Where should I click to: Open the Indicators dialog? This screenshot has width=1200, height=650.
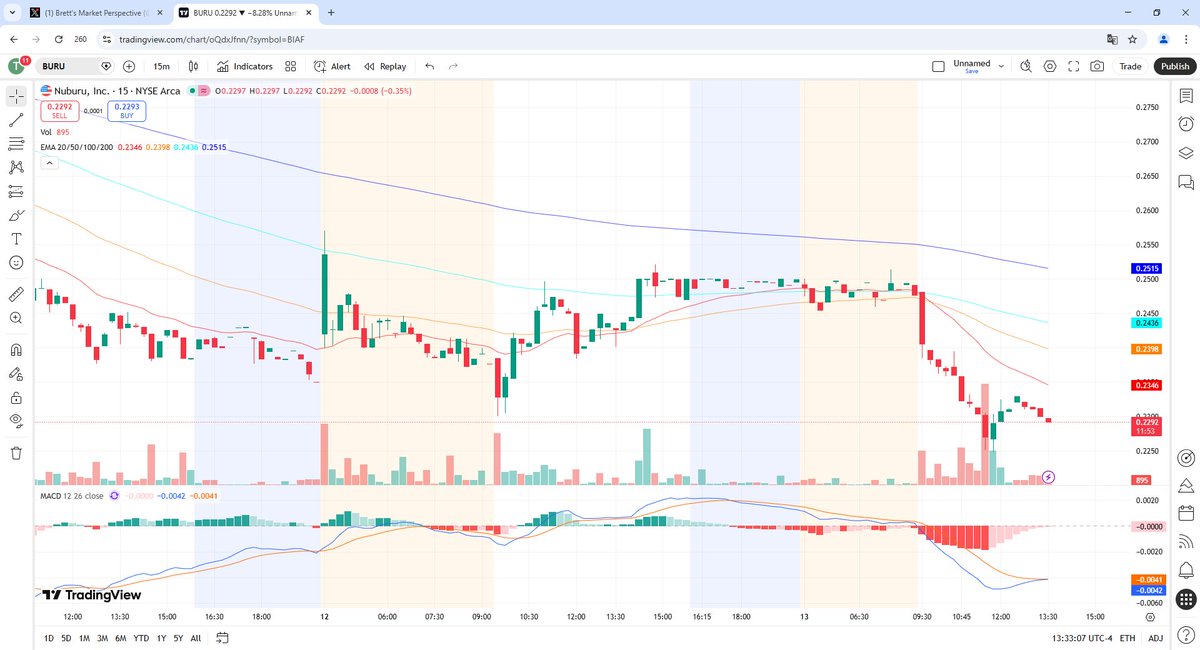pyautogui.click(x=244, y=66)
